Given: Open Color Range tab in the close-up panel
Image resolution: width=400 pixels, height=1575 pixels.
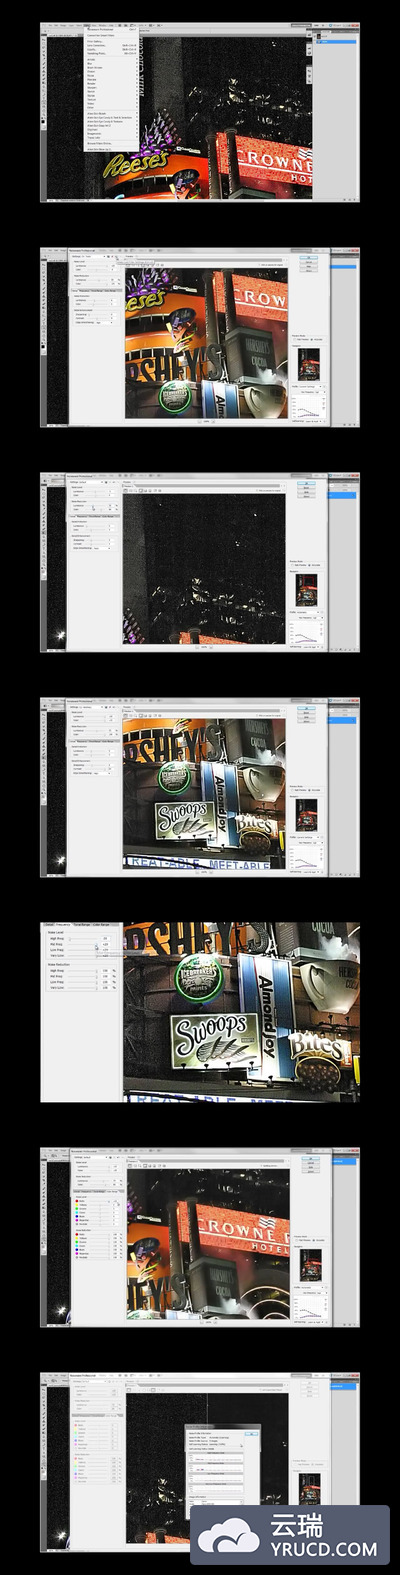Looking at the screenshot, I should coord(103,924).
